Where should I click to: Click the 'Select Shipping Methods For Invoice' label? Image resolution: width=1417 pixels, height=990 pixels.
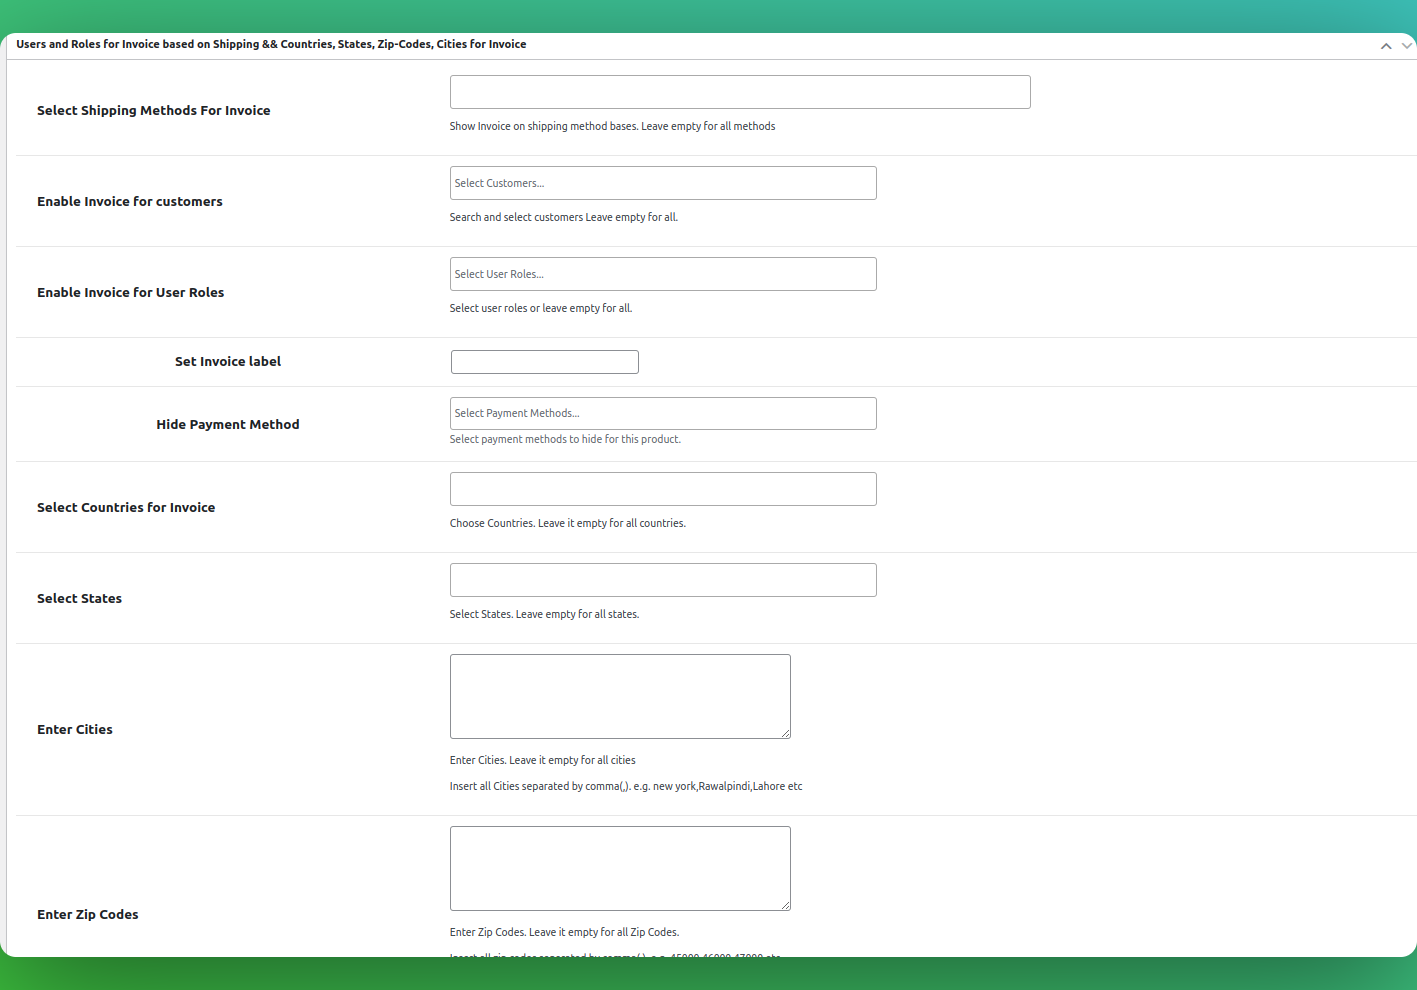pos(154,111)
